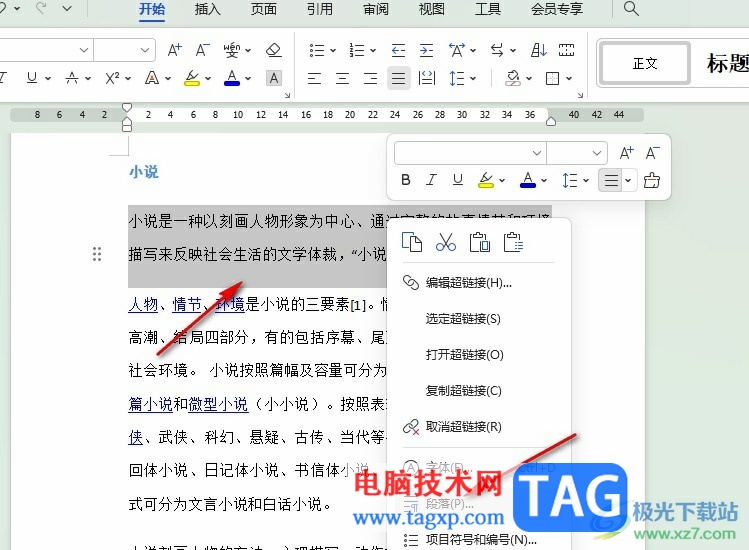
Task: Open ribbon highlight color dropdown arrow
Action: (208, 78)
